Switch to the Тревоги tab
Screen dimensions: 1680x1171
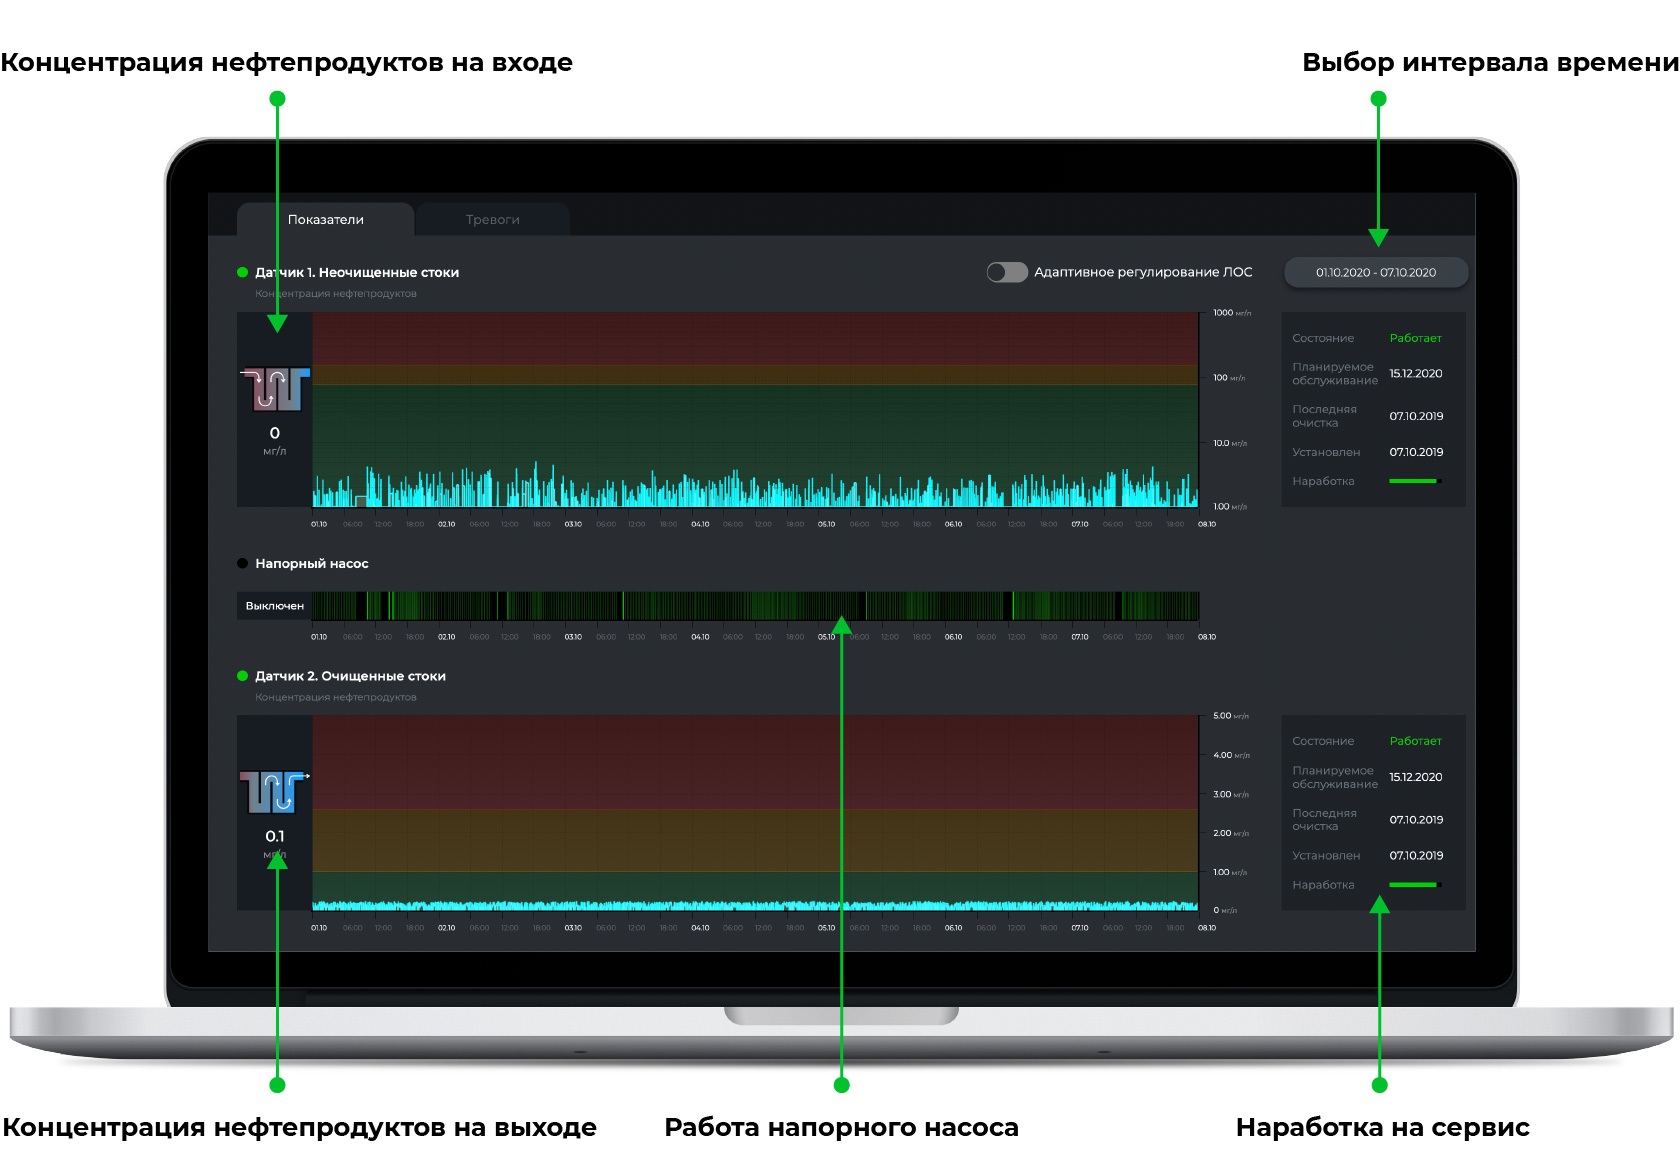tap(492, 220)
